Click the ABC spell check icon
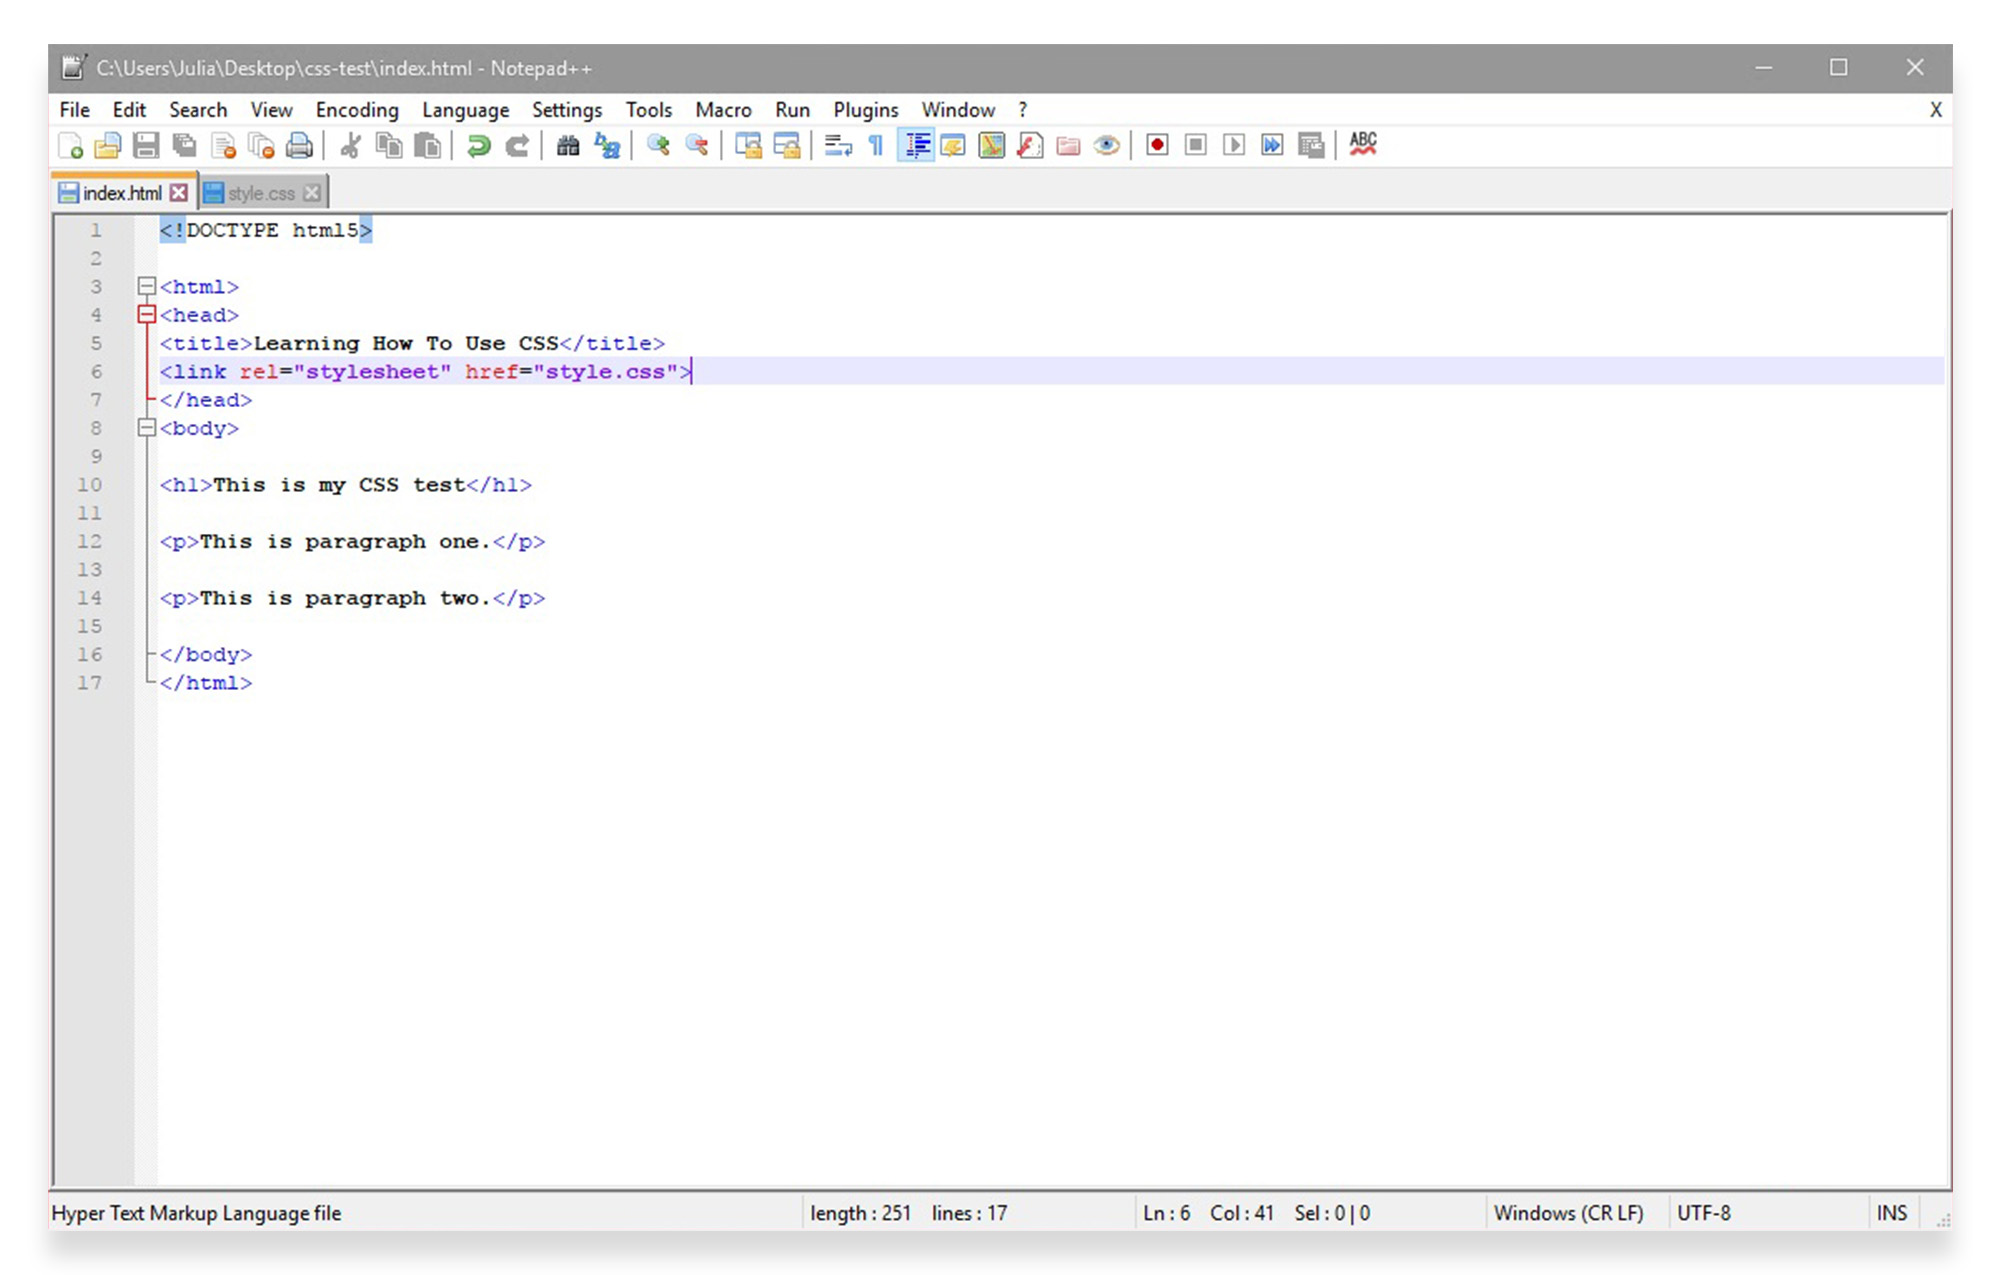 pos(1362,145)
